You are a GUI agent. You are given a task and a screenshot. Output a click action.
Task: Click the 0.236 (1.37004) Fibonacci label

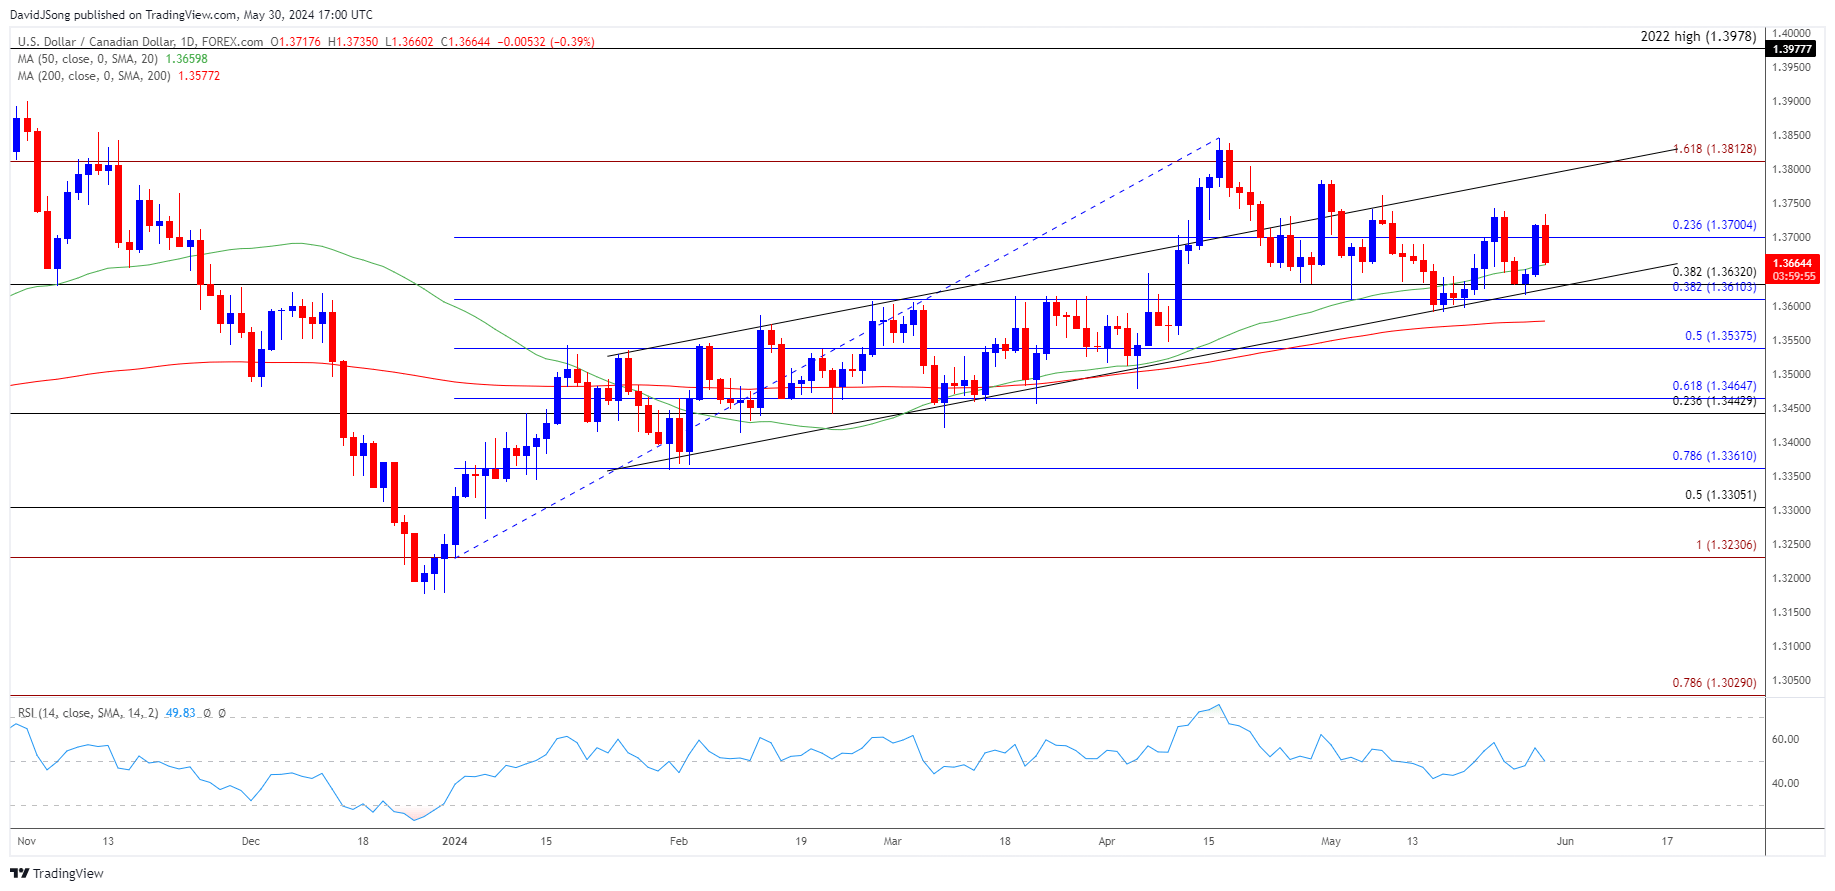point(1714,225)
